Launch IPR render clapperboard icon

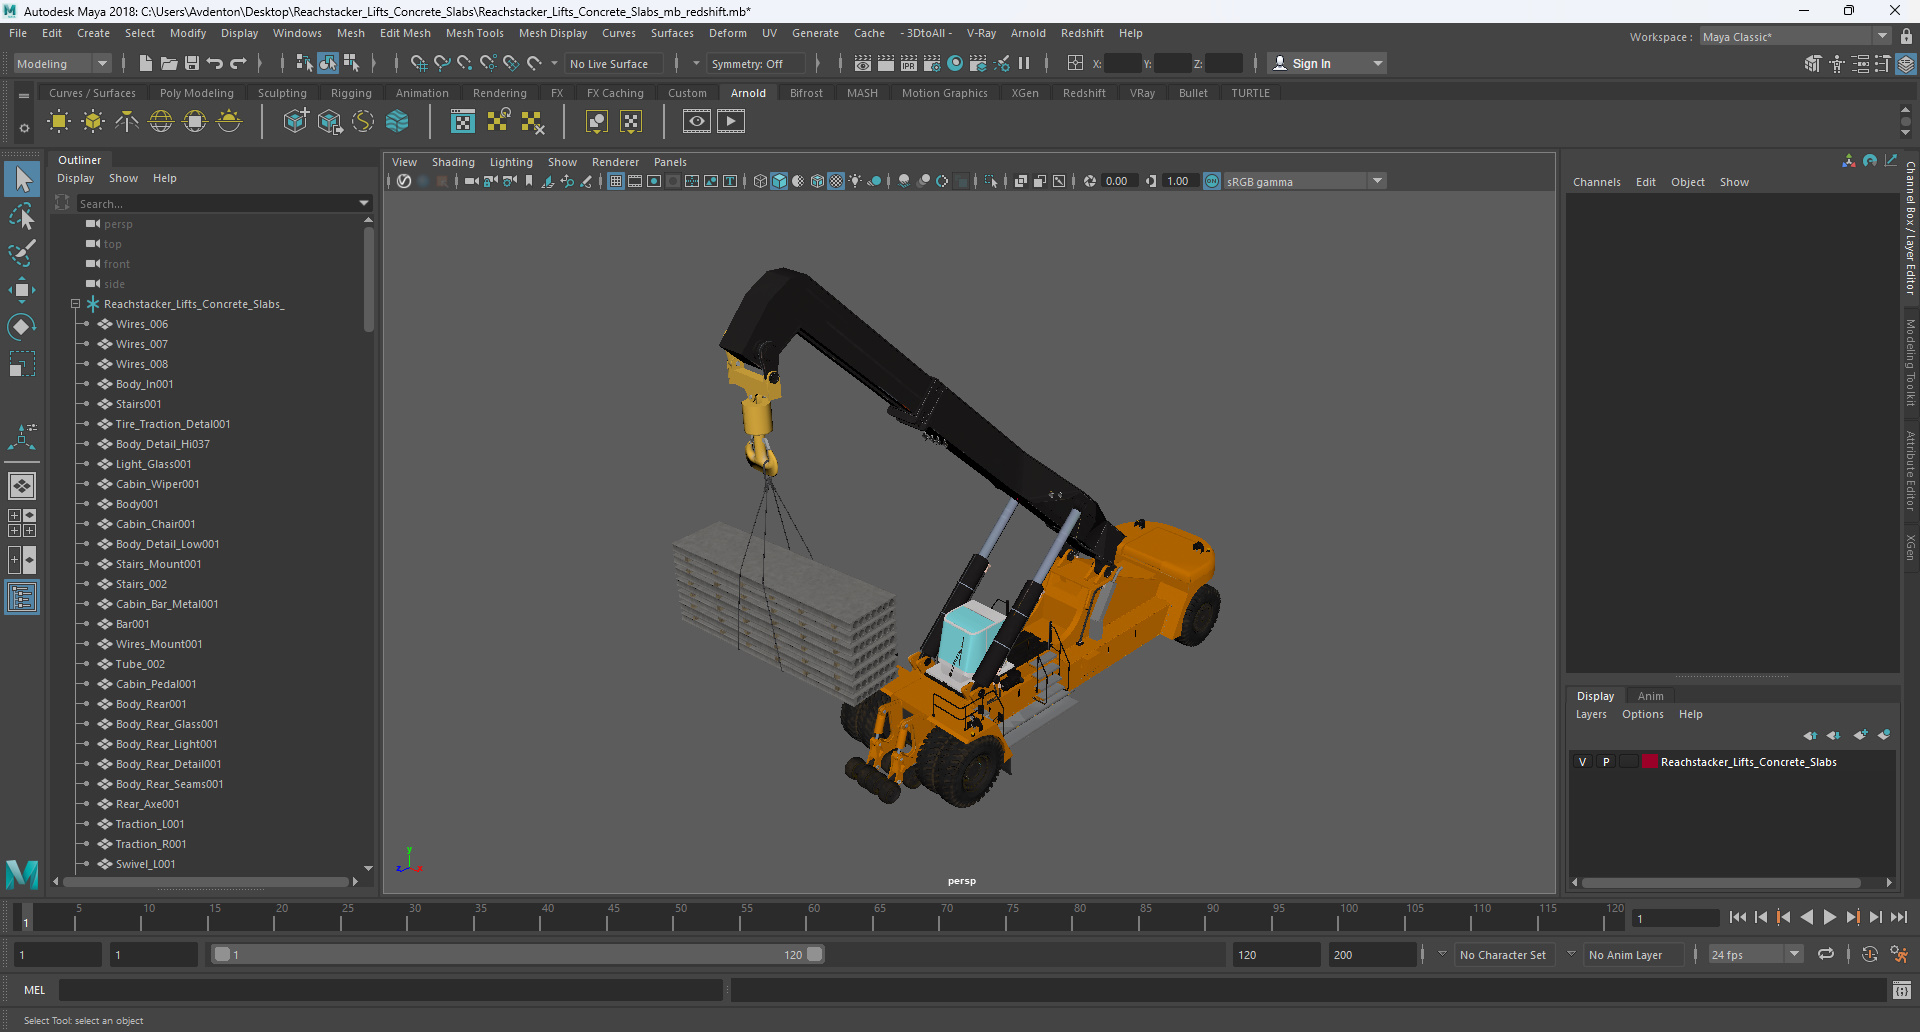[x=909, y=63]
